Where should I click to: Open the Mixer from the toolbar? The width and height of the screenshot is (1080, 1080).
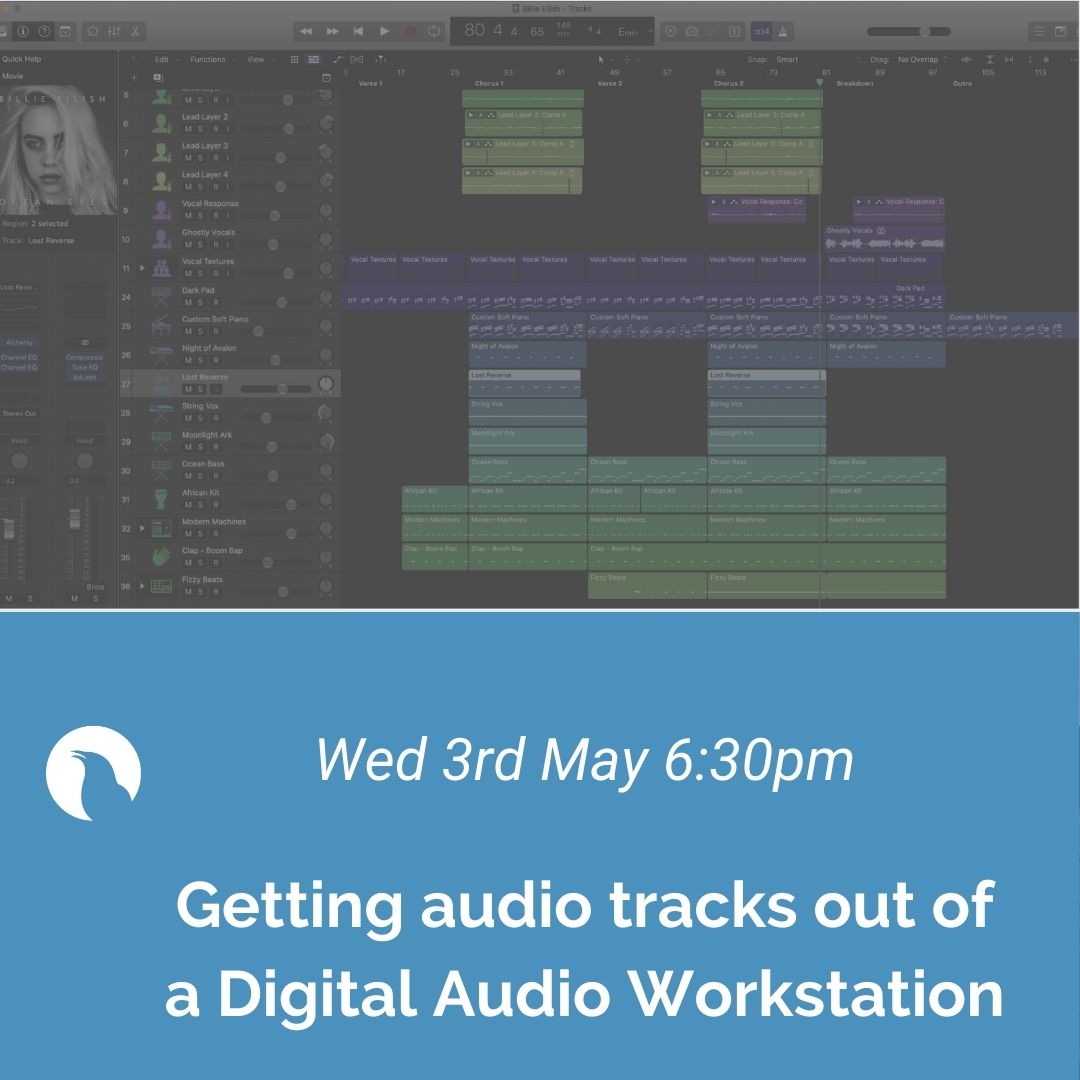pyautogui.click(x=113, y=32)
